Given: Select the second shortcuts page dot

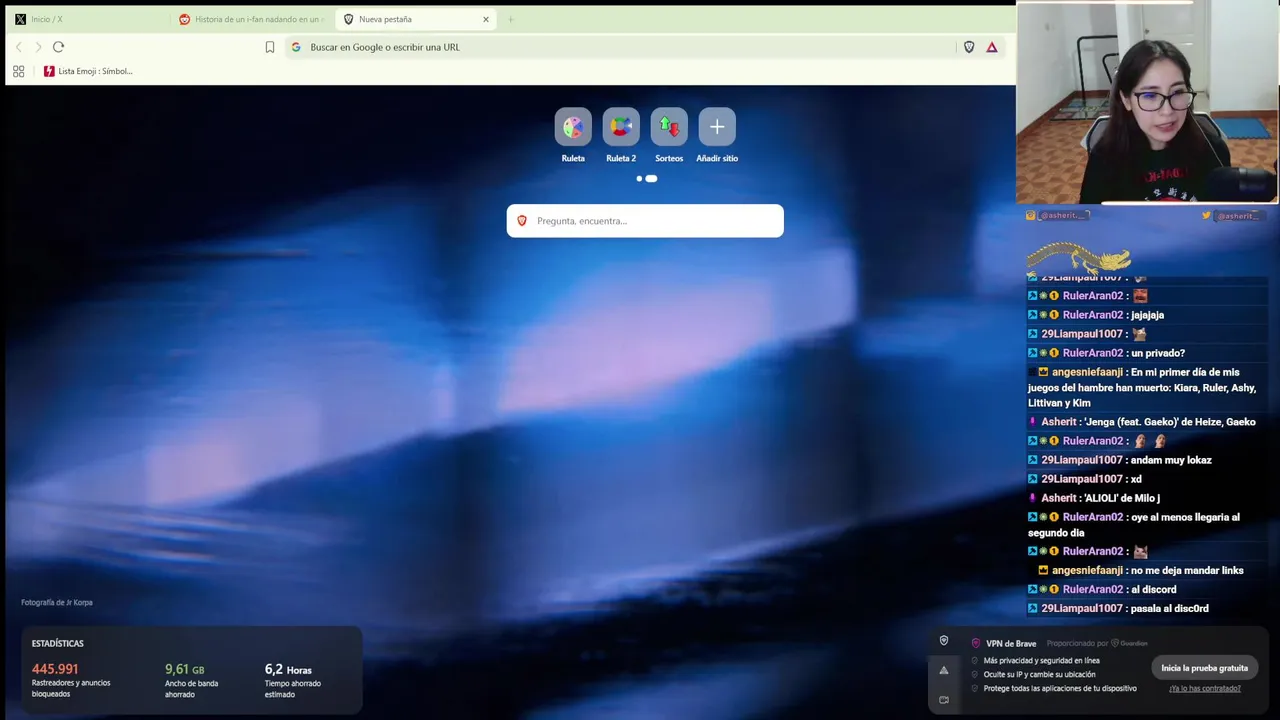Looking at the screenshot, I should [x=651, y=179].
